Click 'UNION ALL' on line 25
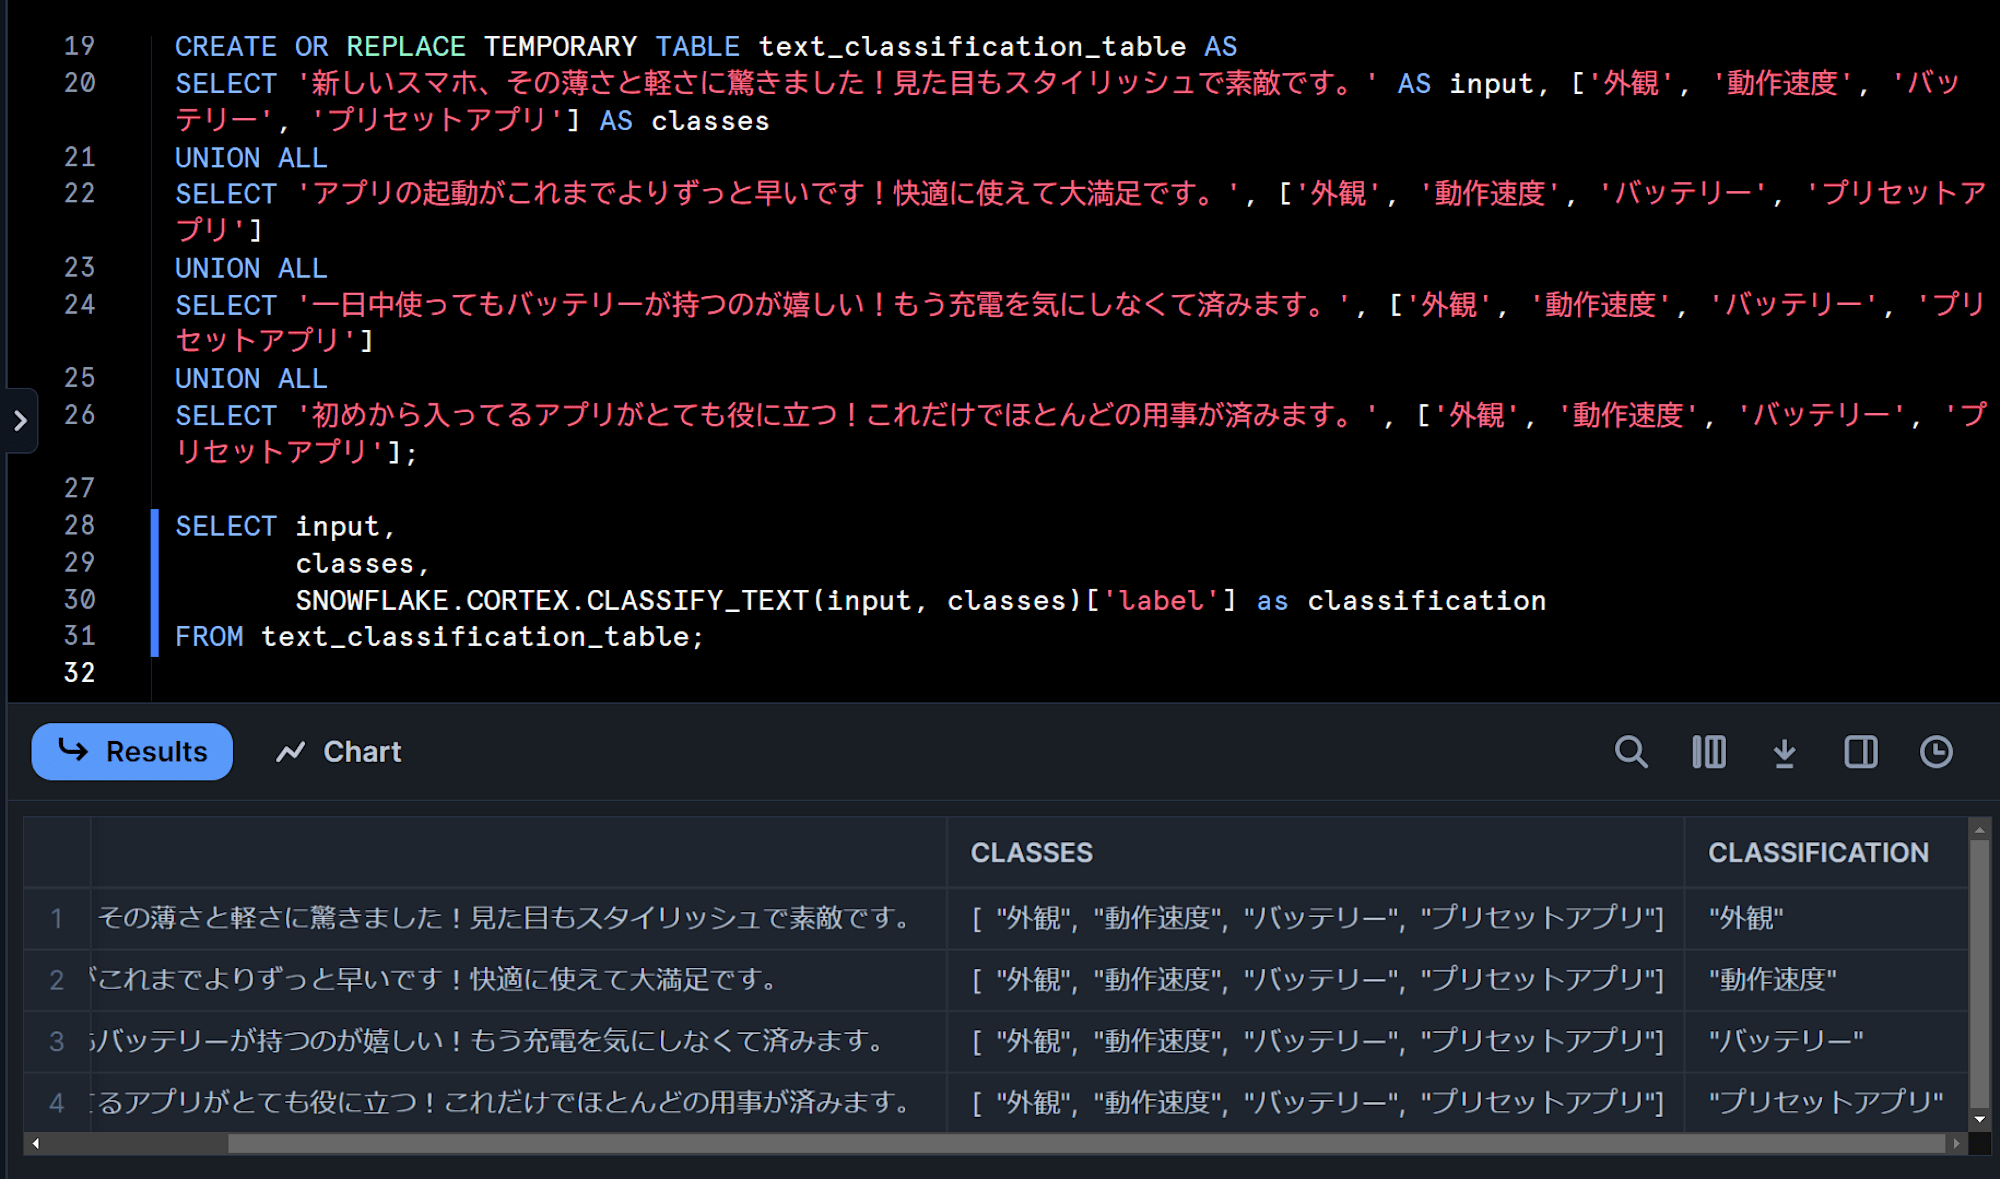The width and height of the screenshot is (2000, 1179). click(251, 379)
